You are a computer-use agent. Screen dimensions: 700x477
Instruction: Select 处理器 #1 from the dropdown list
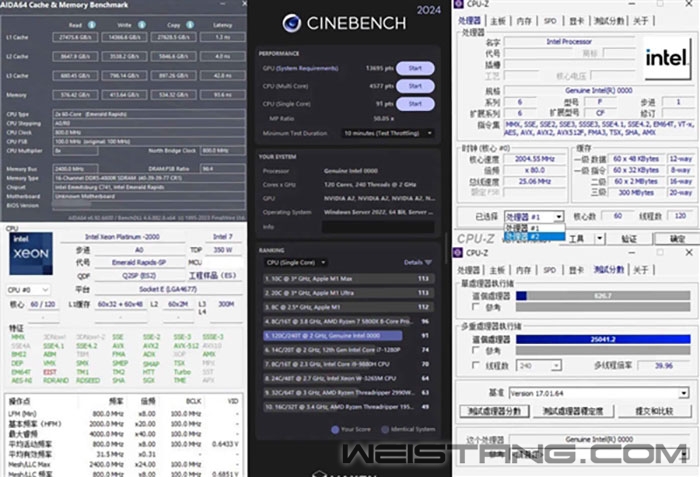(x=534, y=228)
